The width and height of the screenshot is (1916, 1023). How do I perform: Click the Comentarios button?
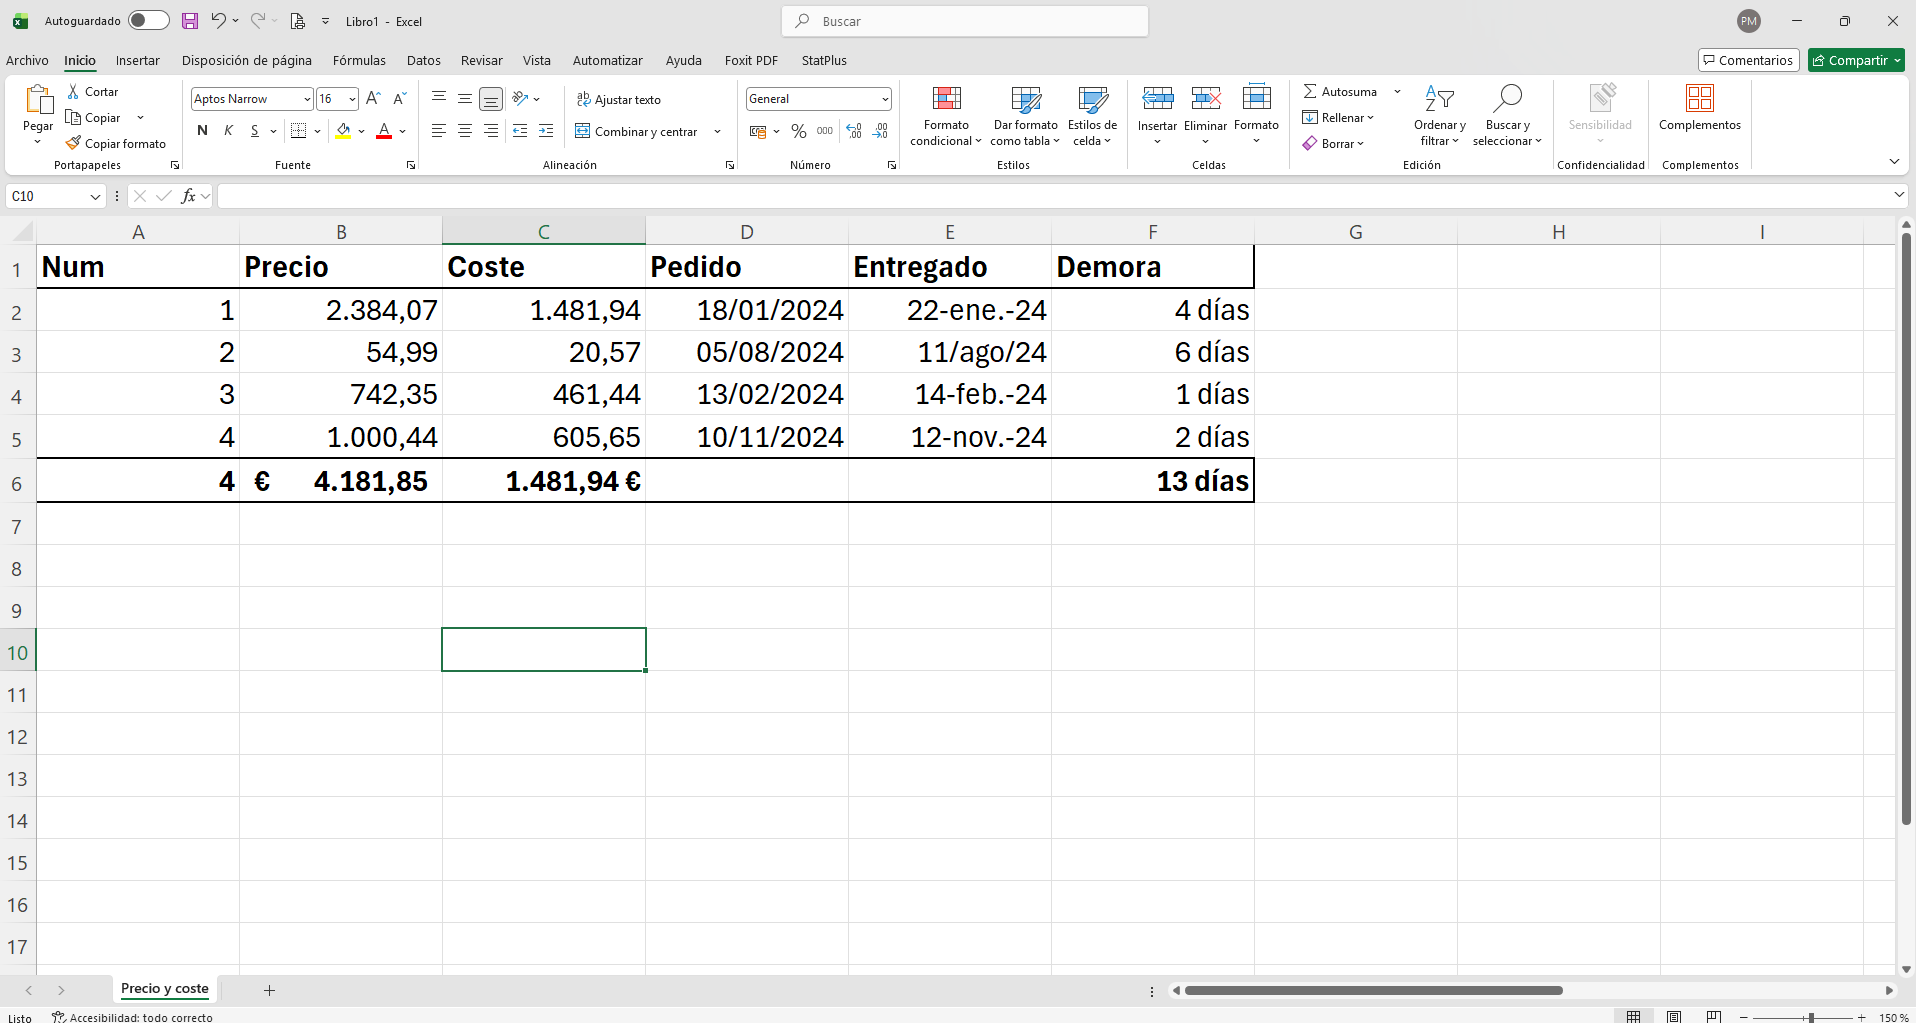(x=1748, y=60)
